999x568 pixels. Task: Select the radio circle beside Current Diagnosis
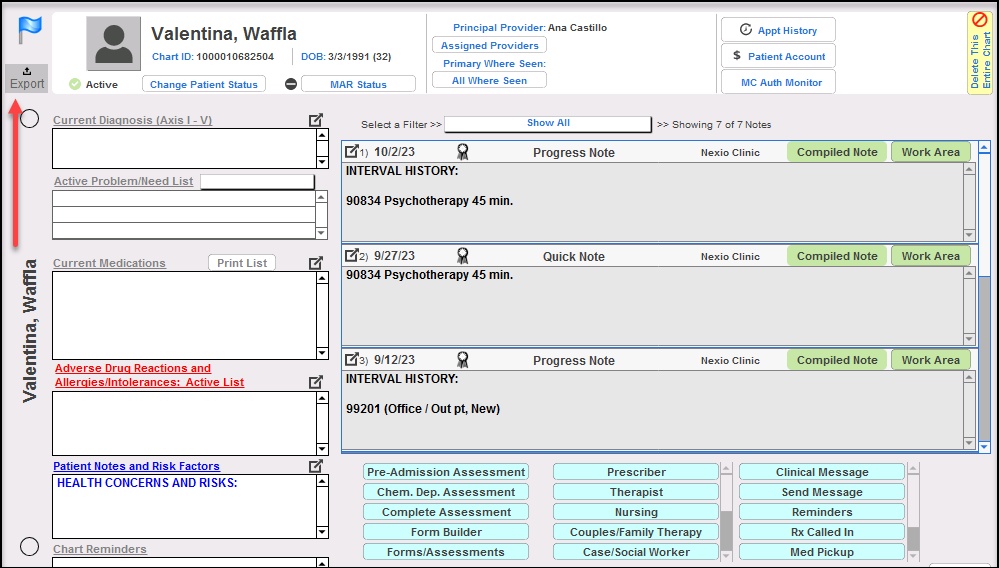click(30, 119)
